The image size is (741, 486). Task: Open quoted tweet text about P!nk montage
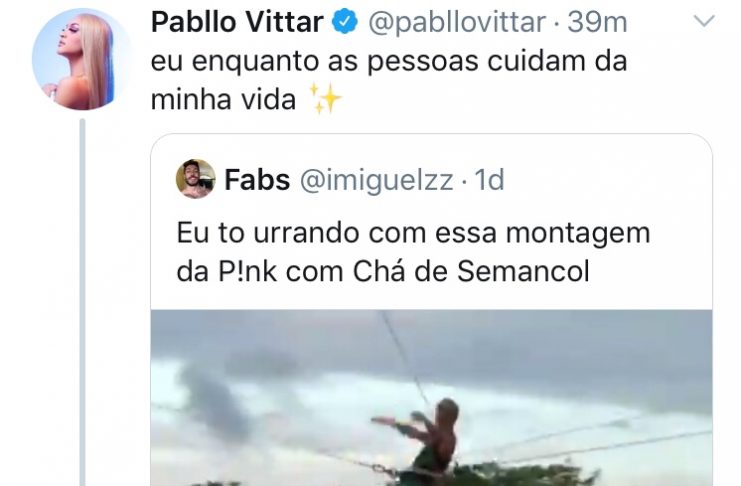(x=414, y=252)
